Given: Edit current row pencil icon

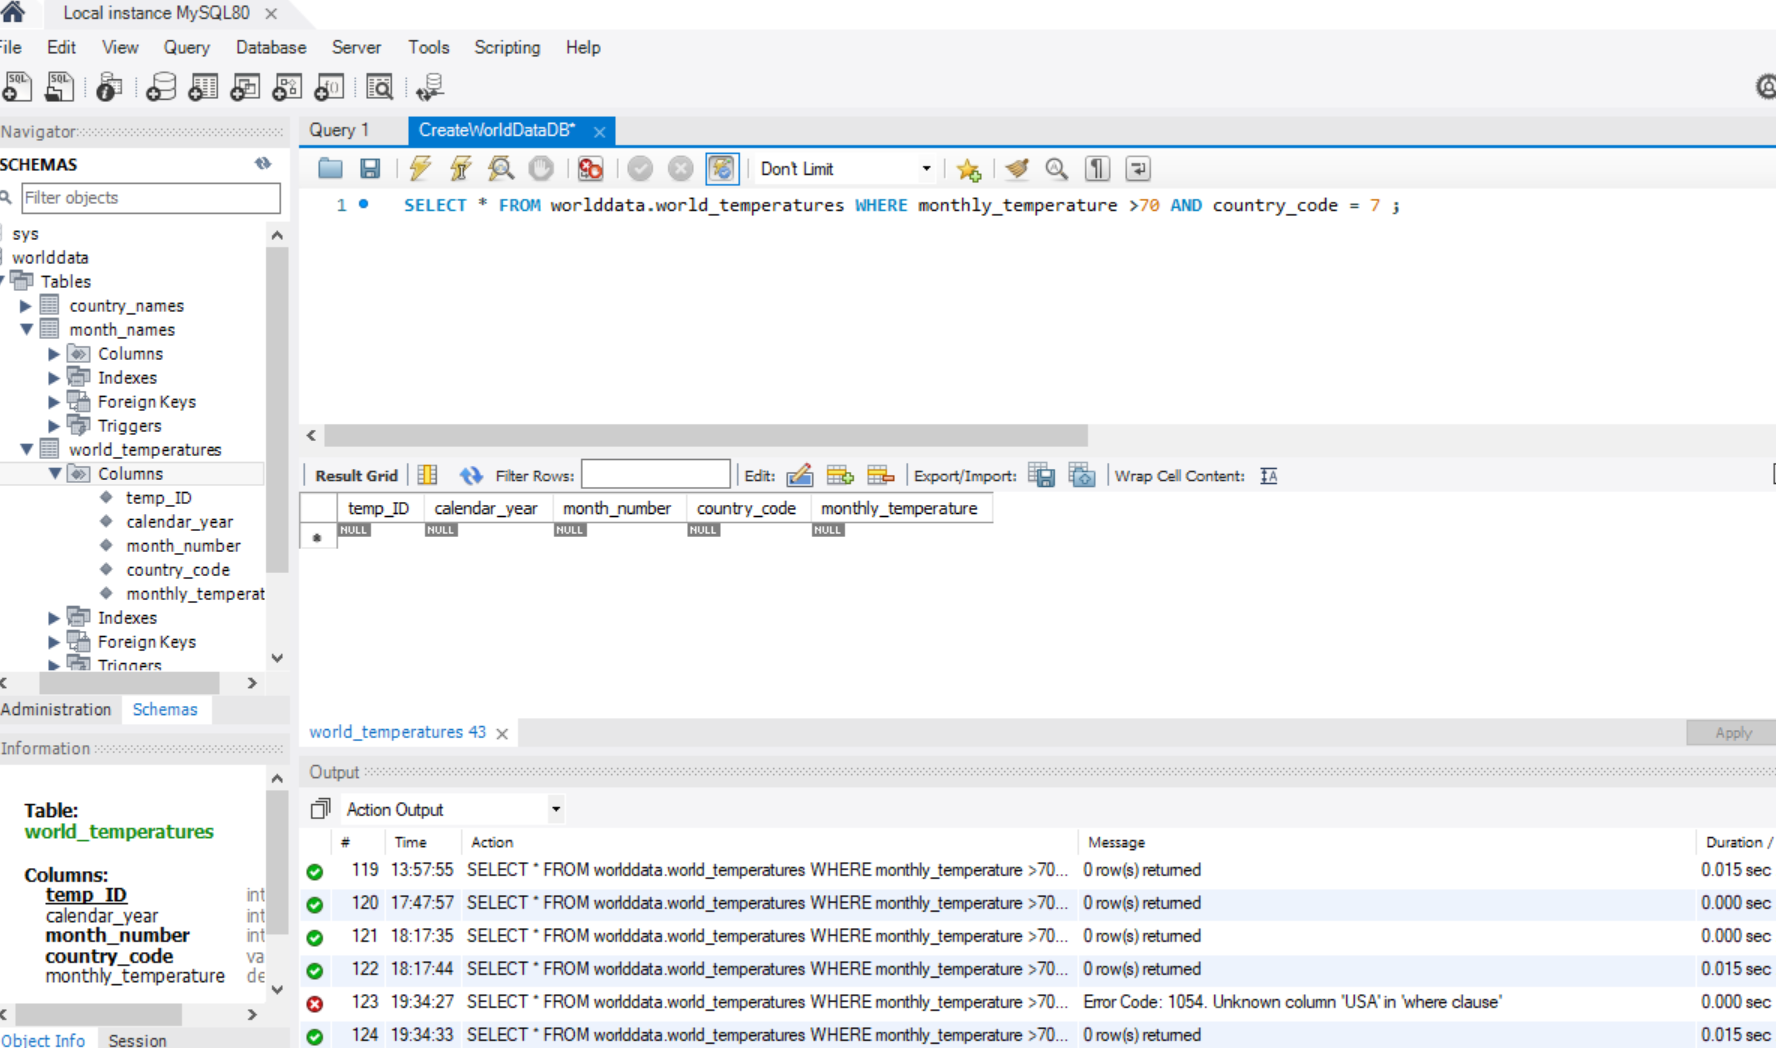Looking at the screenshot, I should 799,475.
